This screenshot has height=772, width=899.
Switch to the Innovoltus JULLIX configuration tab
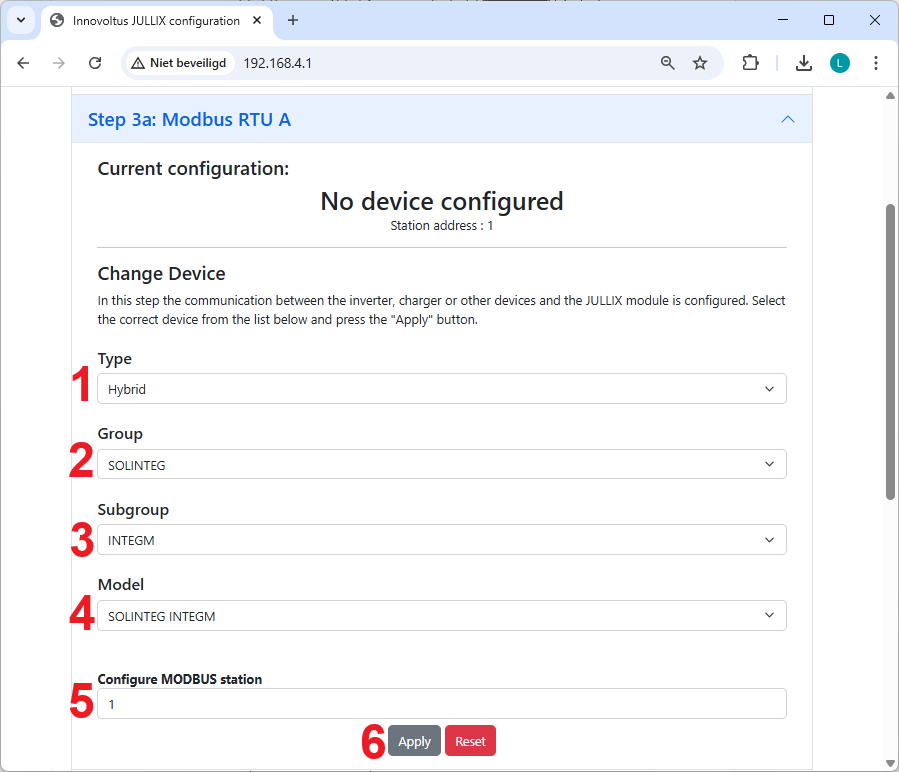(155, 20)
